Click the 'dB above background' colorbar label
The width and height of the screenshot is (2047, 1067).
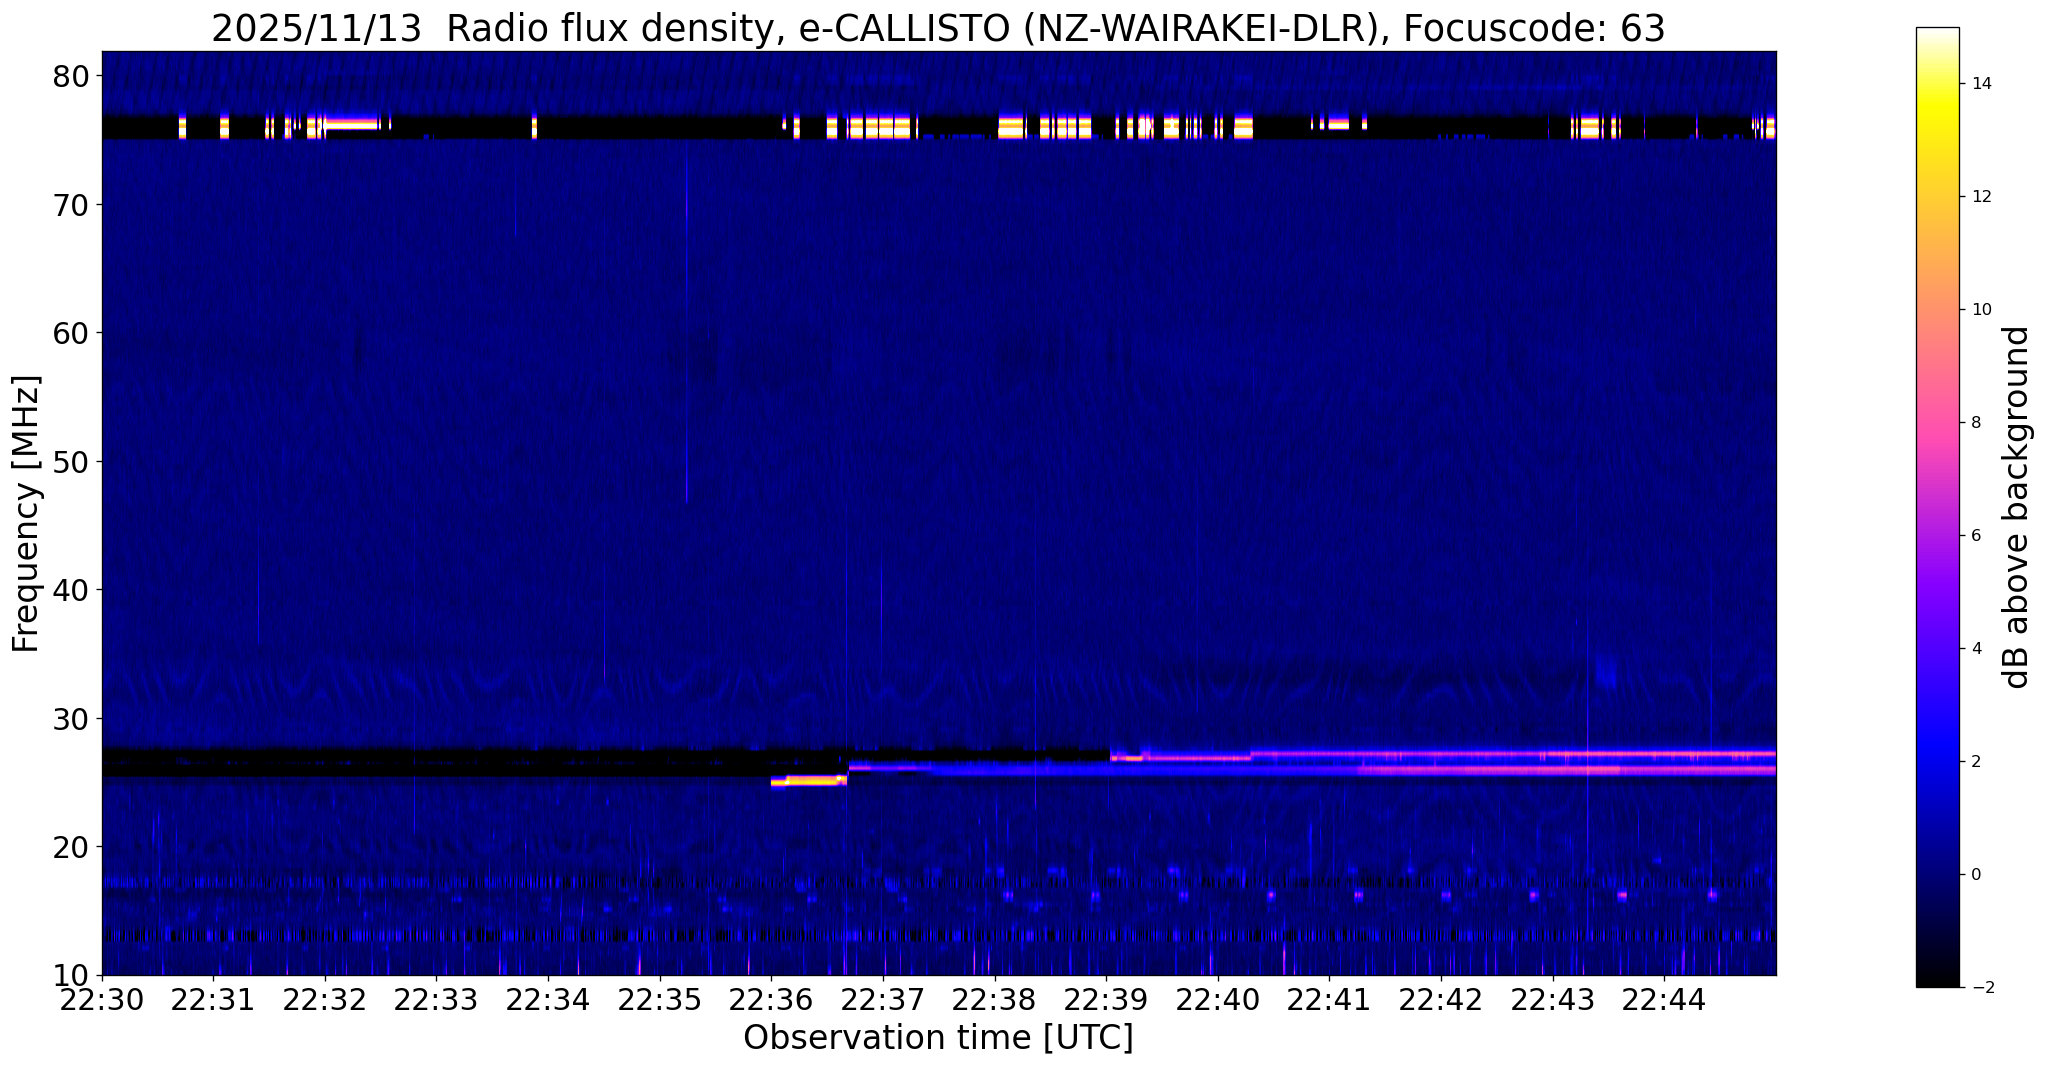click(2017, 507)
